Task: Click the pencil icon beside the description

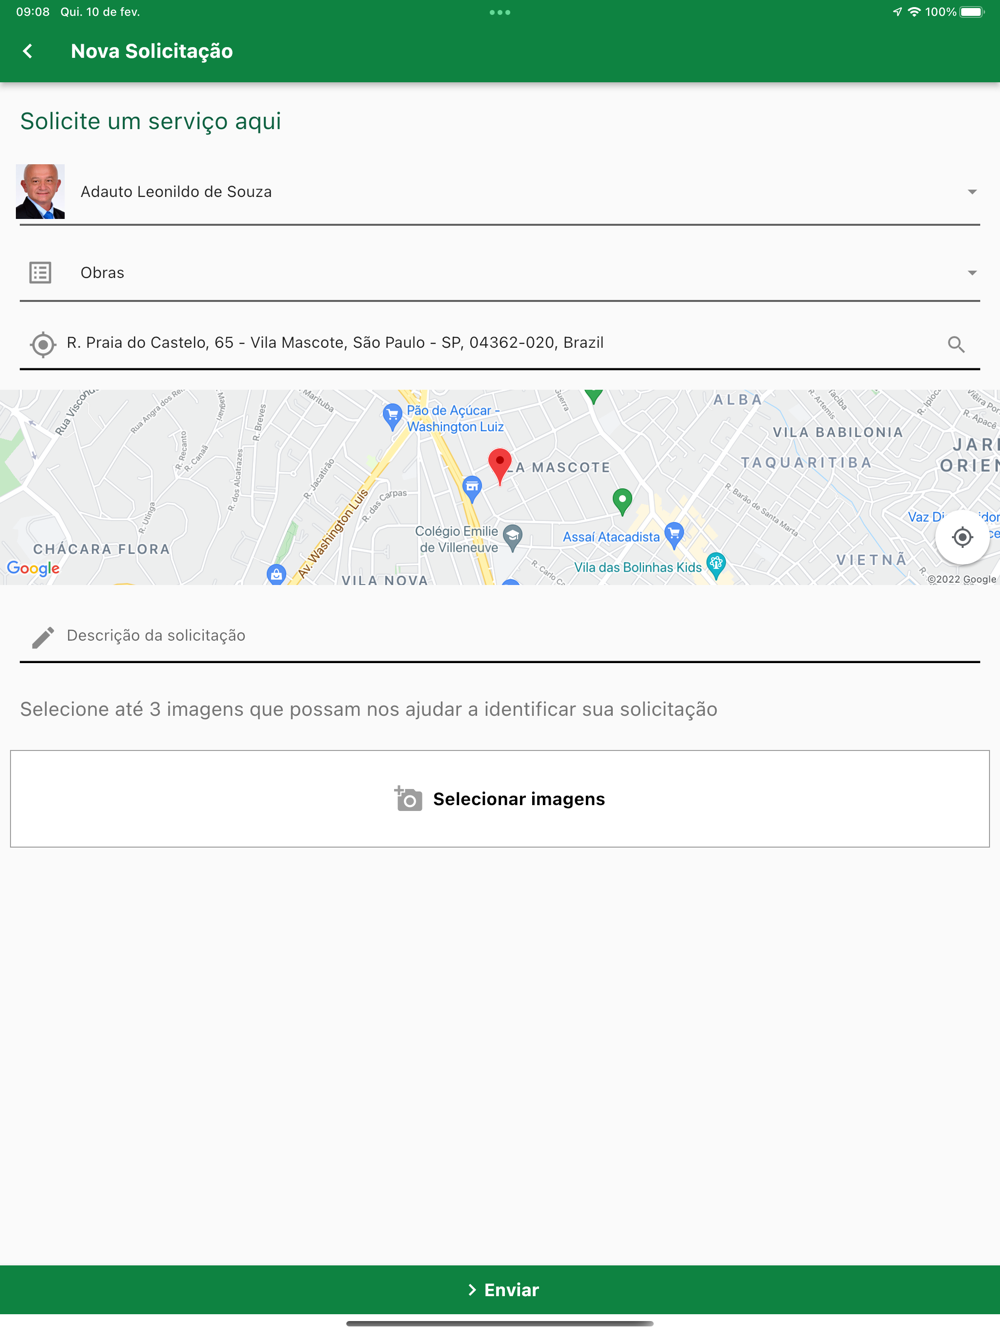Action: (42, 637)
